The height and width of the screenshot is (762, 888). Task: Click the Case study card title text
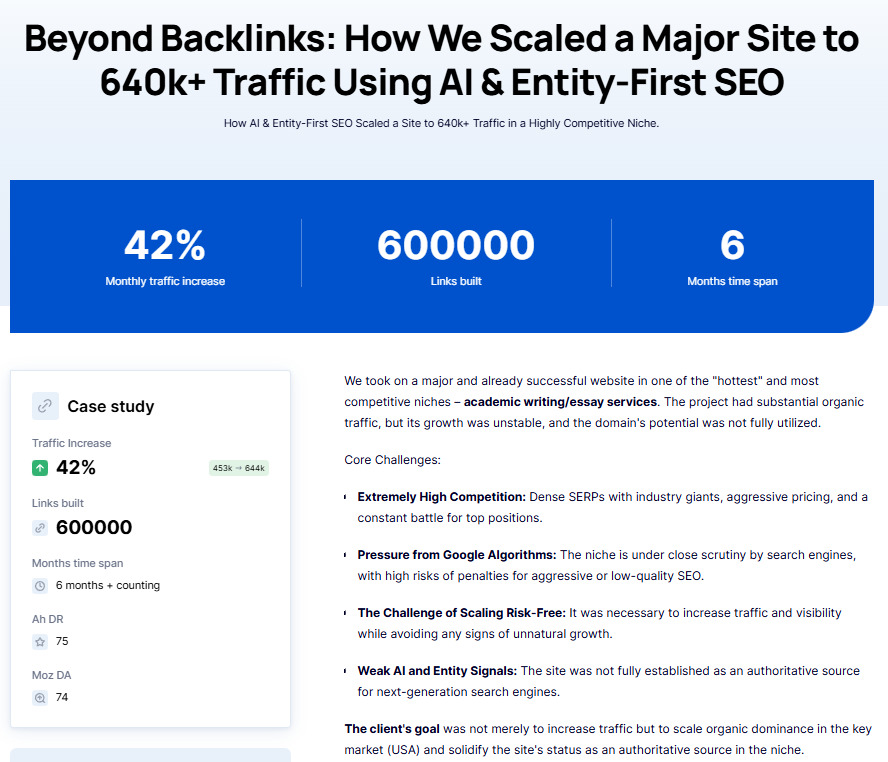point(110,406)
